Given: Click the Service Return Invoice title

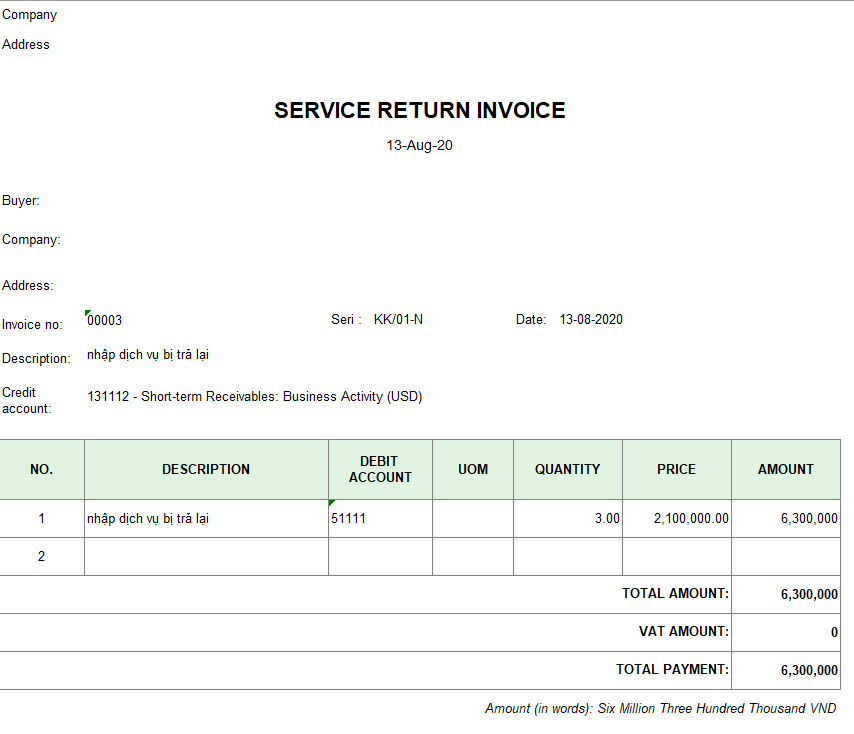Looking at the screenshot, I should (x=420, y=110).
